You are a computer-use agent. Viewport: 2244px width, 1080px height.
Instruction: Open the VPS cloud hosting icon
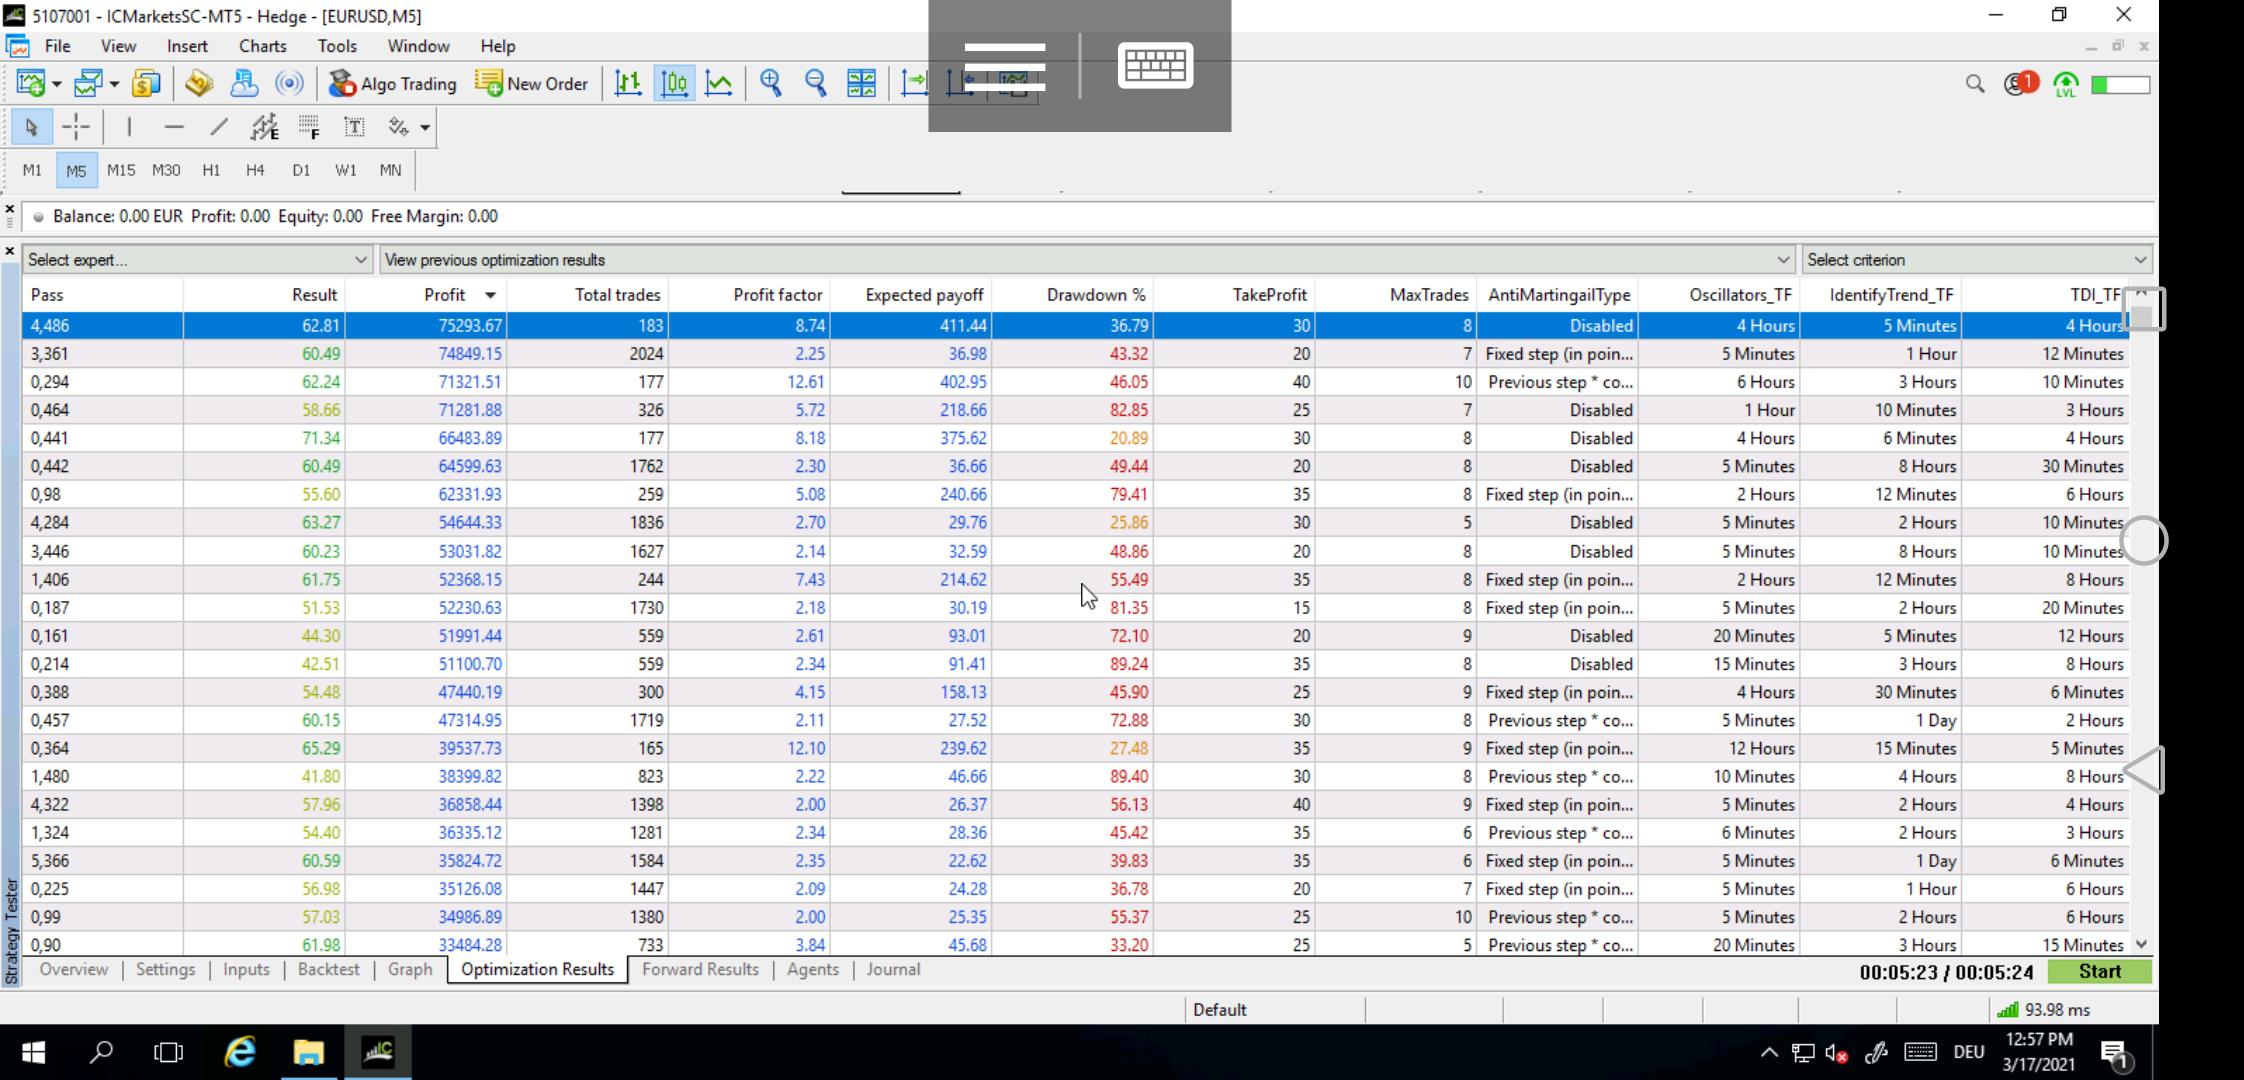click(244, 84)
